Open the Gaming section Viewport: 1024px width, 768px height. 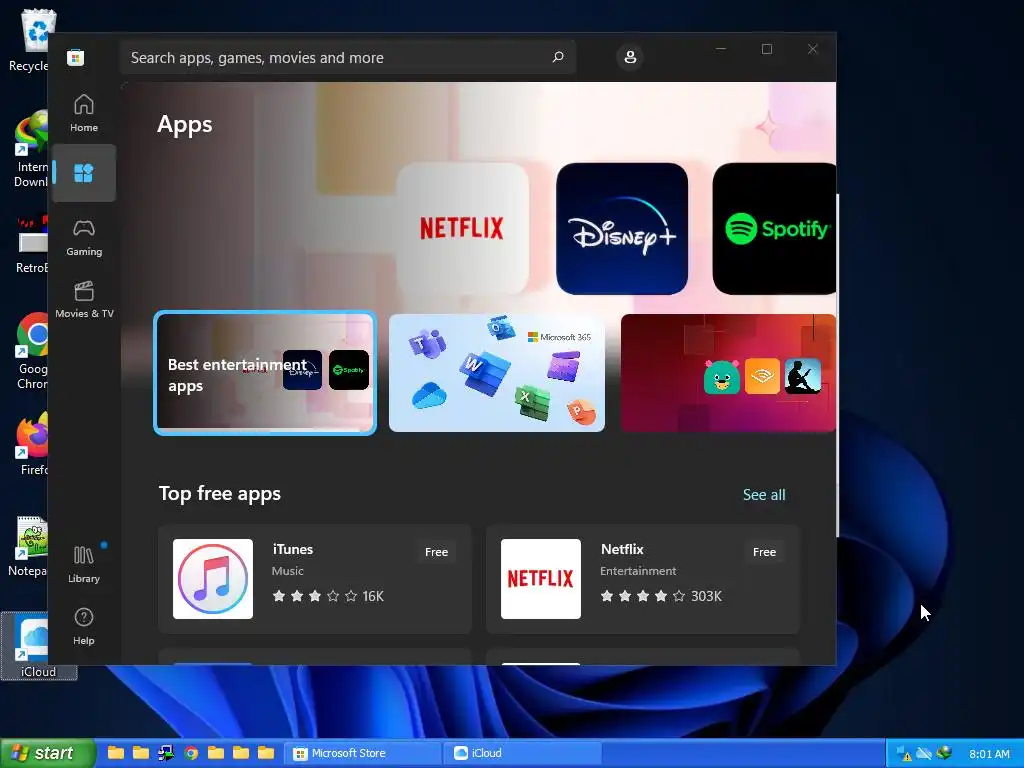[x=84, y=238]
